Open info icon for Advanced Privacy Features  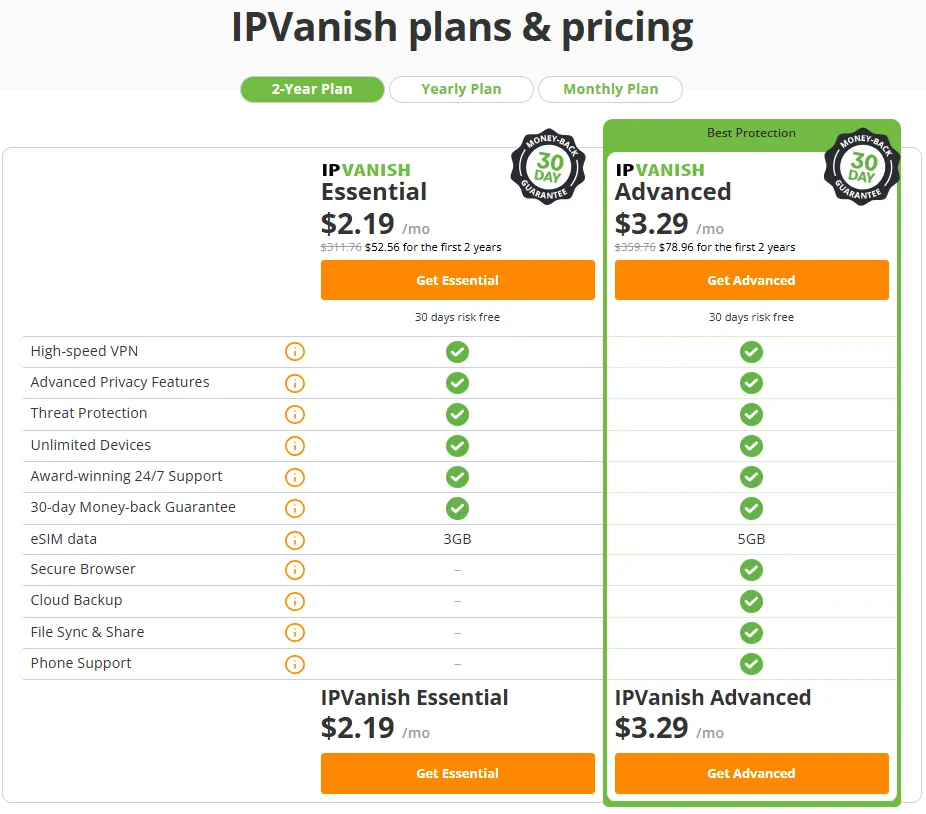tap(294, 383)
